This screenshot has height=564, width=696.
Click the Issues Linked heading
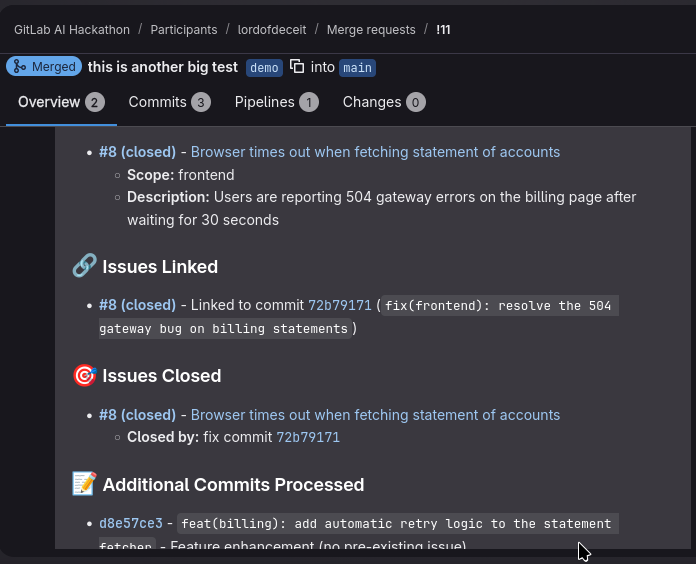(159, 267)
